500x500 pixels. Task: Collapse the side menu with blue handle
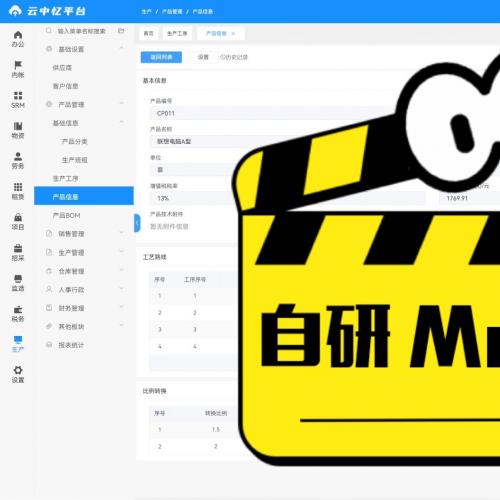point(137,223)
